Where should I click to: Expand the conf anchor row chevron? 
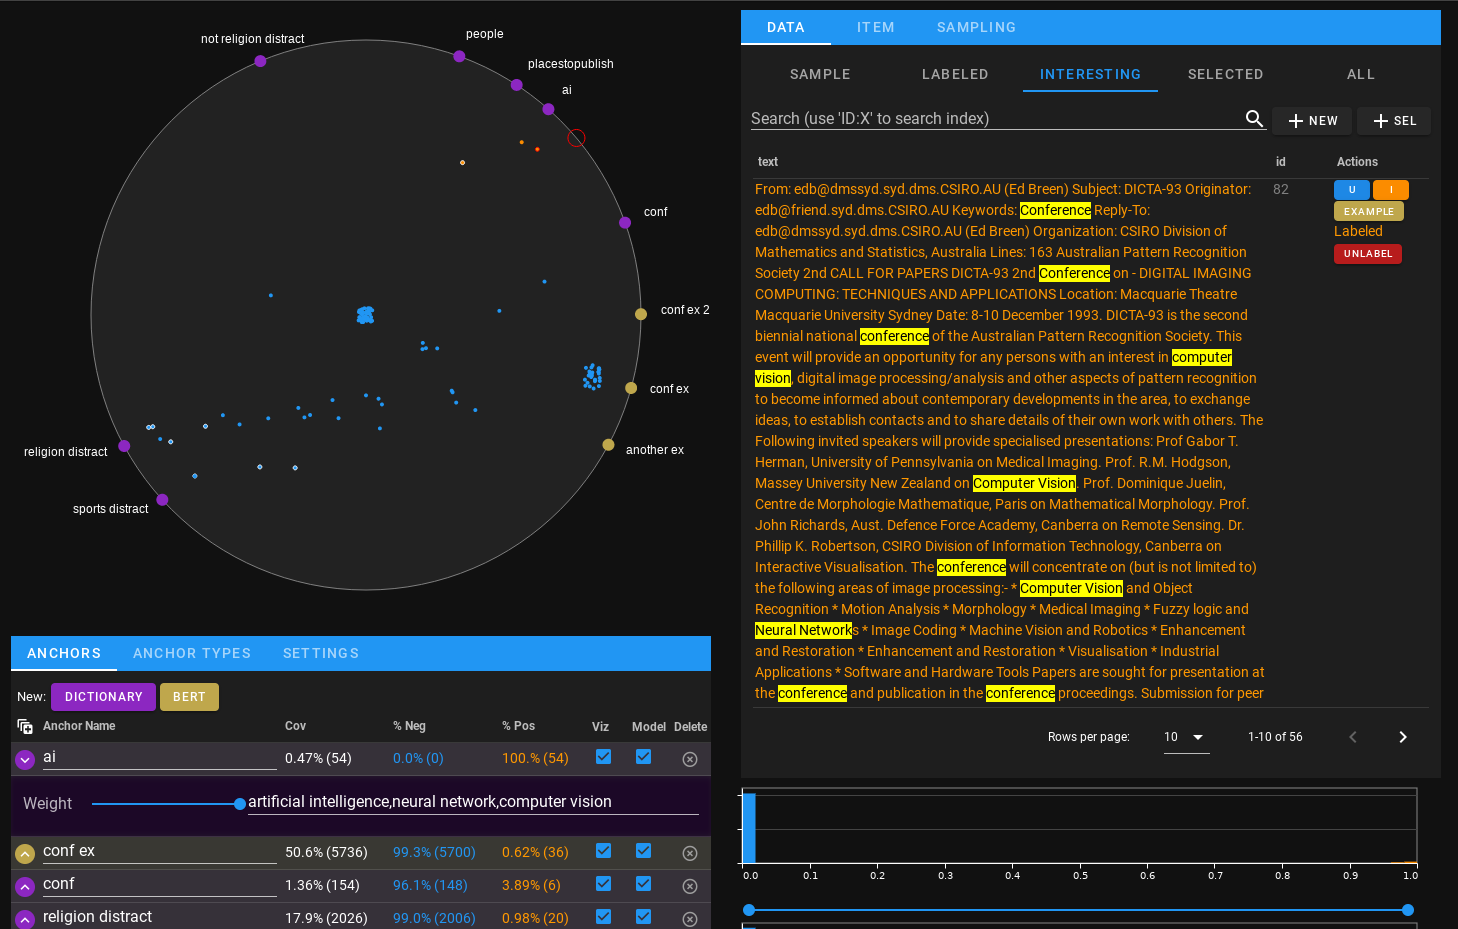tap(24, 884)
